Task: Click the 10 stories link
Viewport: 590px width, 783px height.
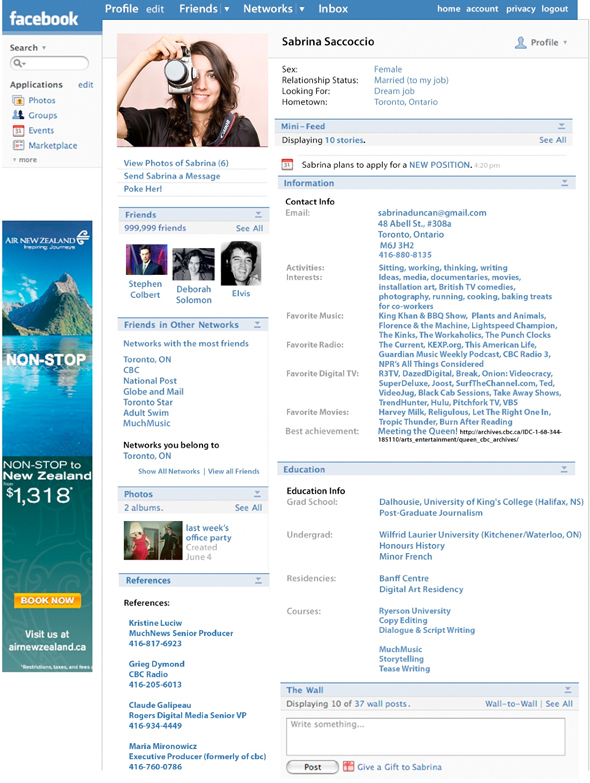Action: (344, 140)
